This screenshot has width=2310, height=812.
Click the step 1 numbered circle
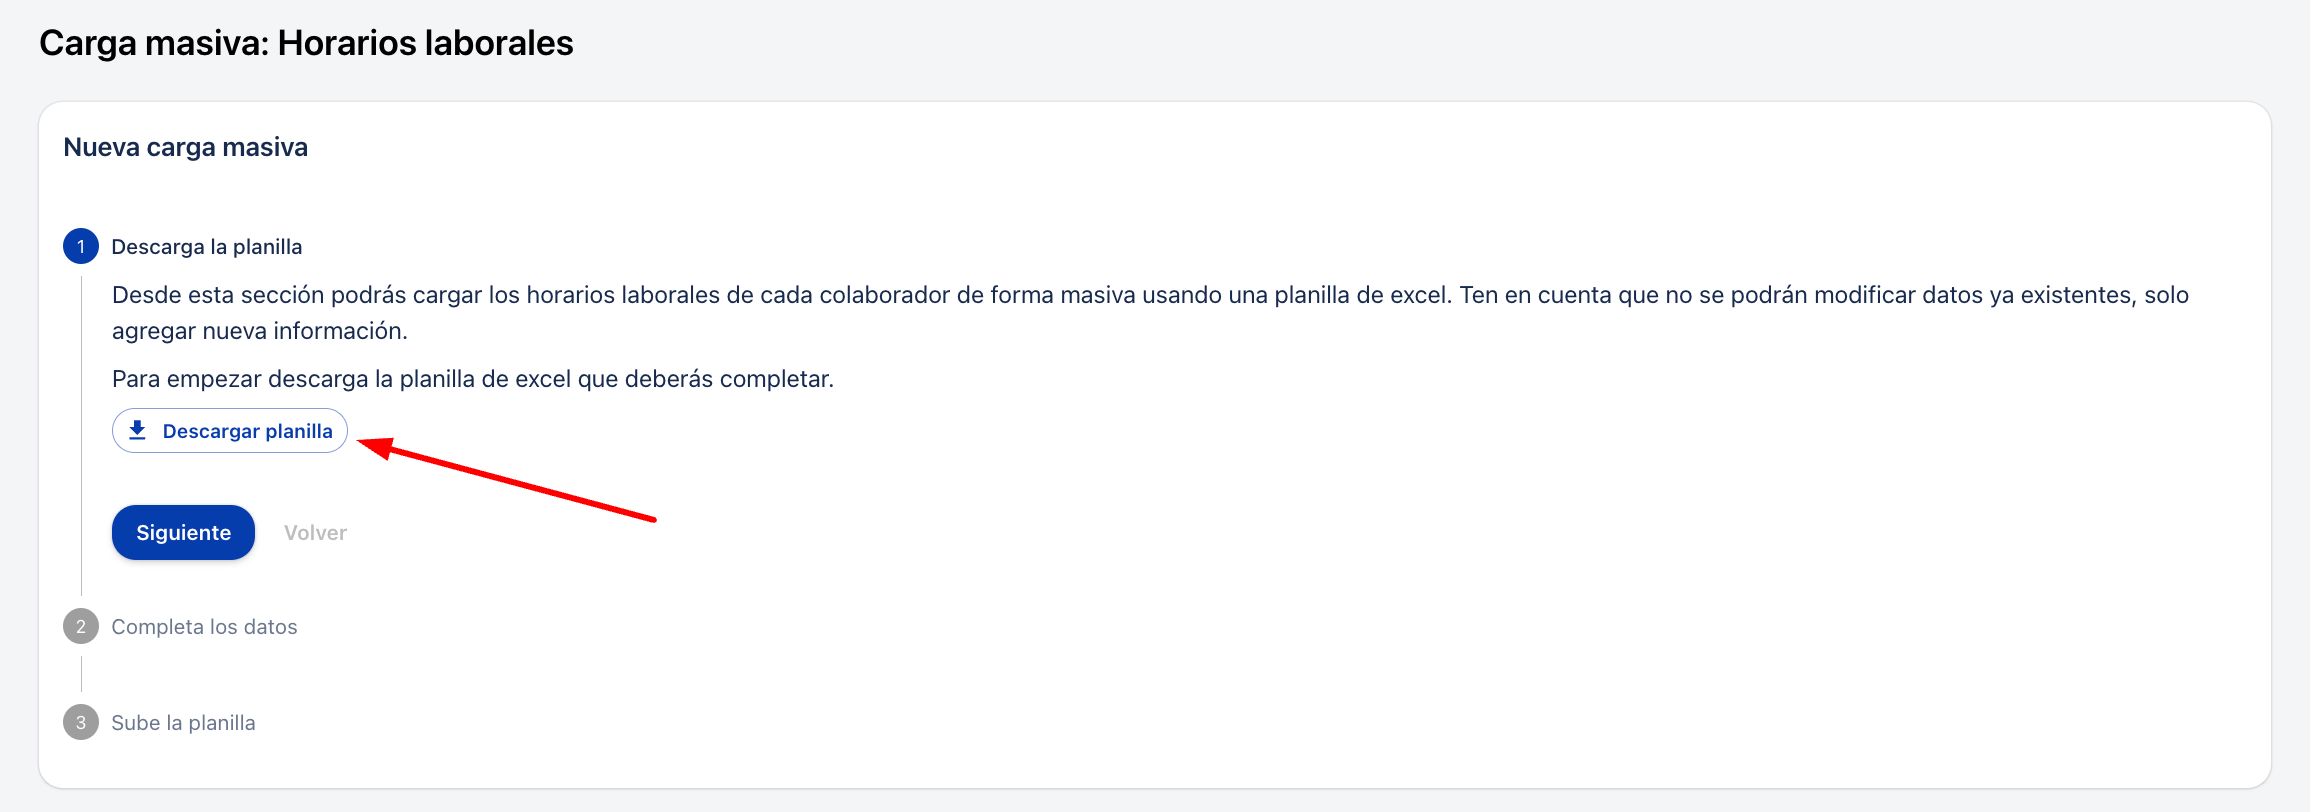coord(81,246)
